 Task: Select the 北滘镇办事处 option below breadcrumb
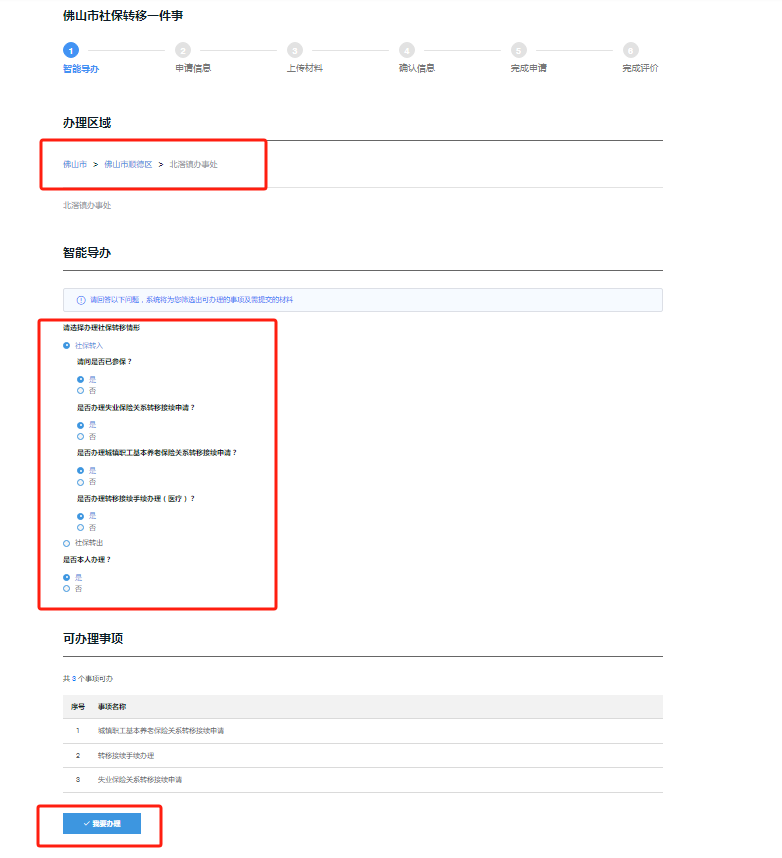coord(87,205)
